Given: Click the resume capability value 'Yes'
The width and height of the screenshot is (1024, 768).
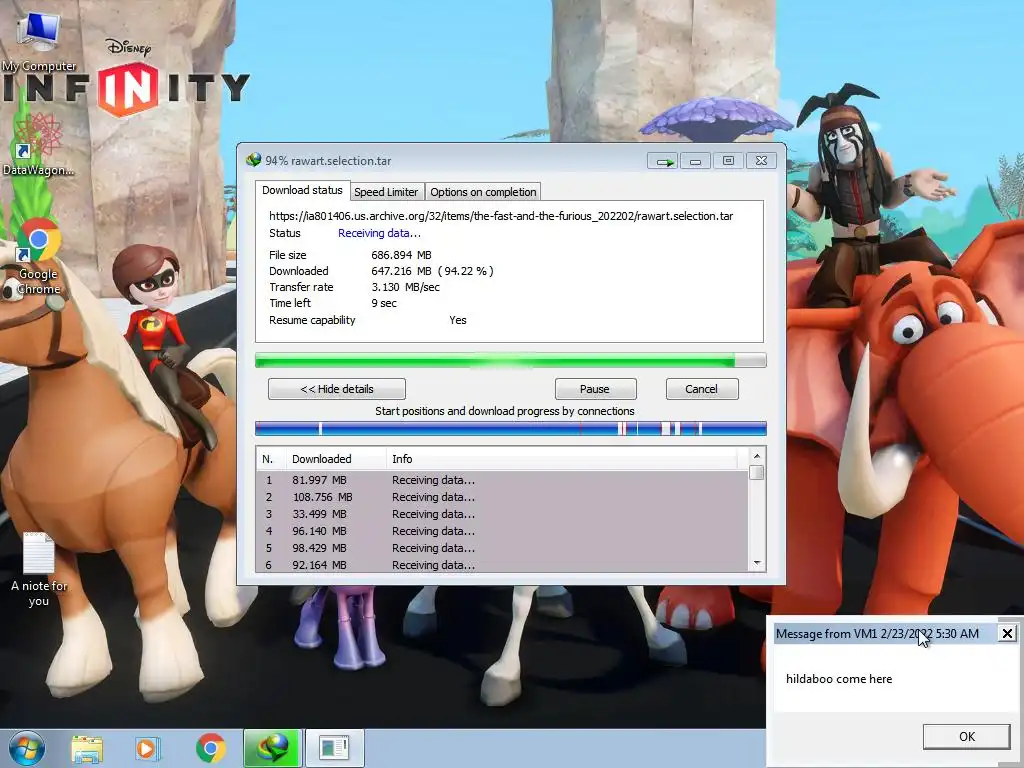Looking at the screenshot, I should point(458,320).
